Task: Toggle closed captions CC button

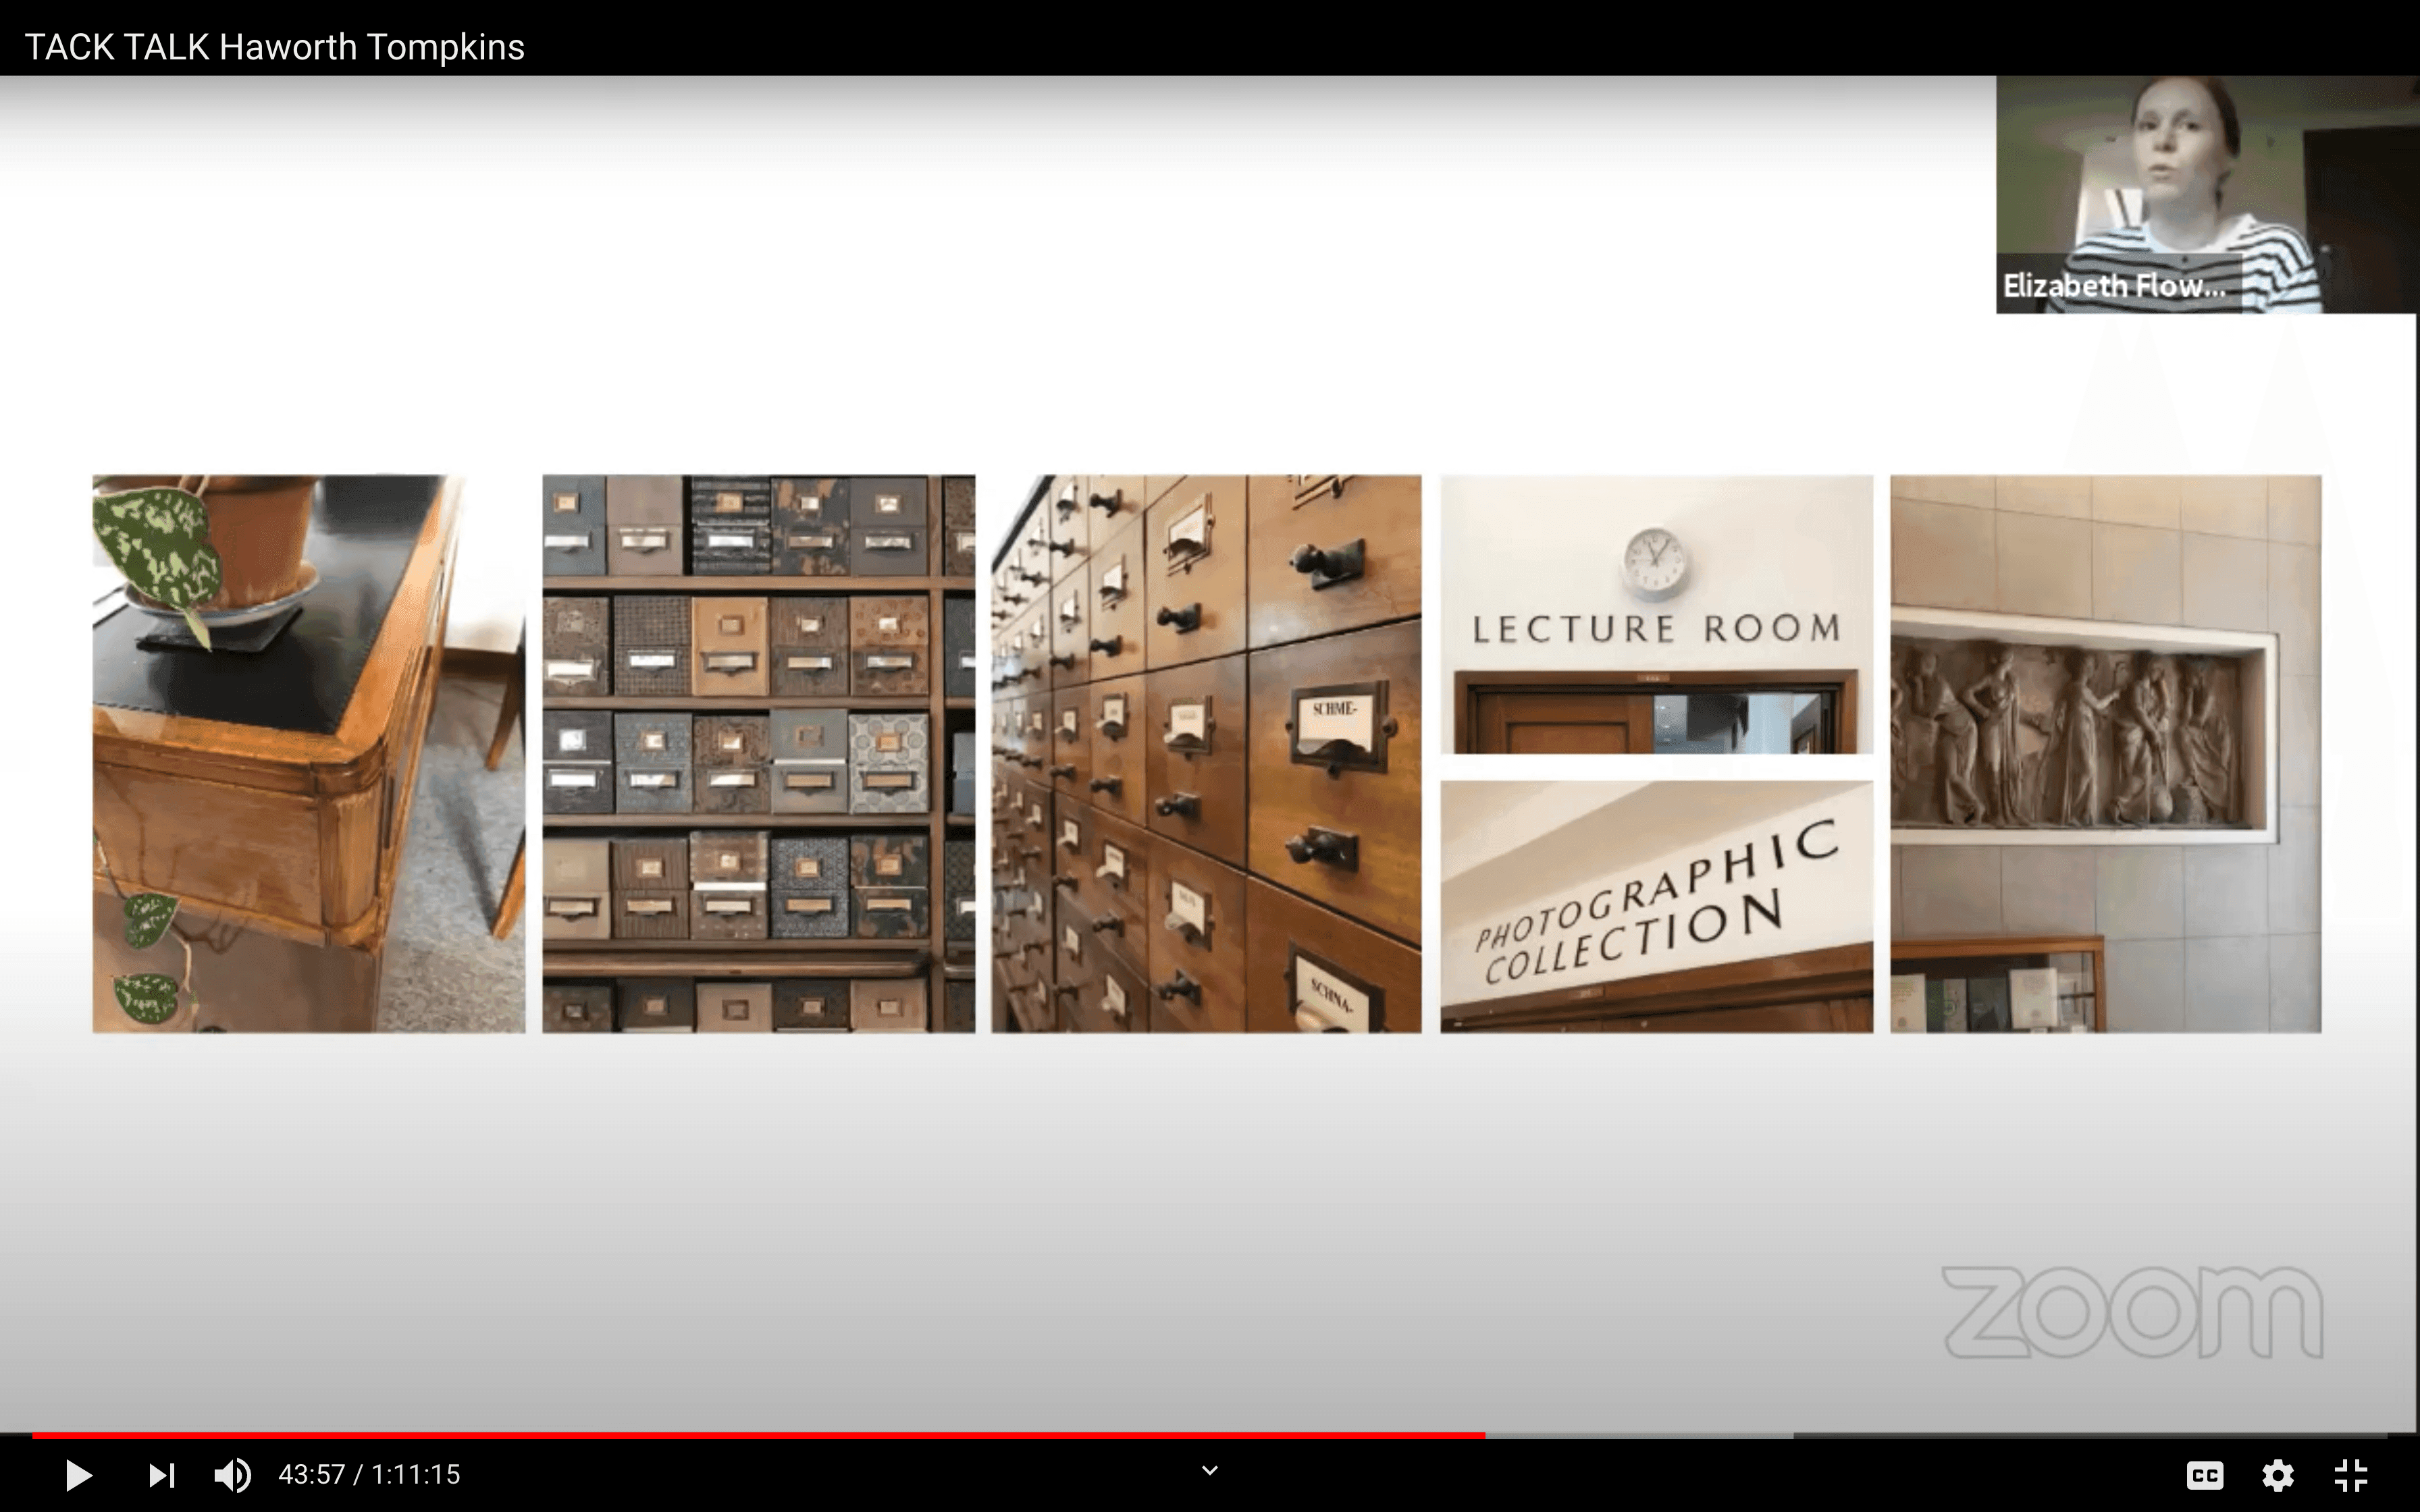Action: (2204, 1474)
